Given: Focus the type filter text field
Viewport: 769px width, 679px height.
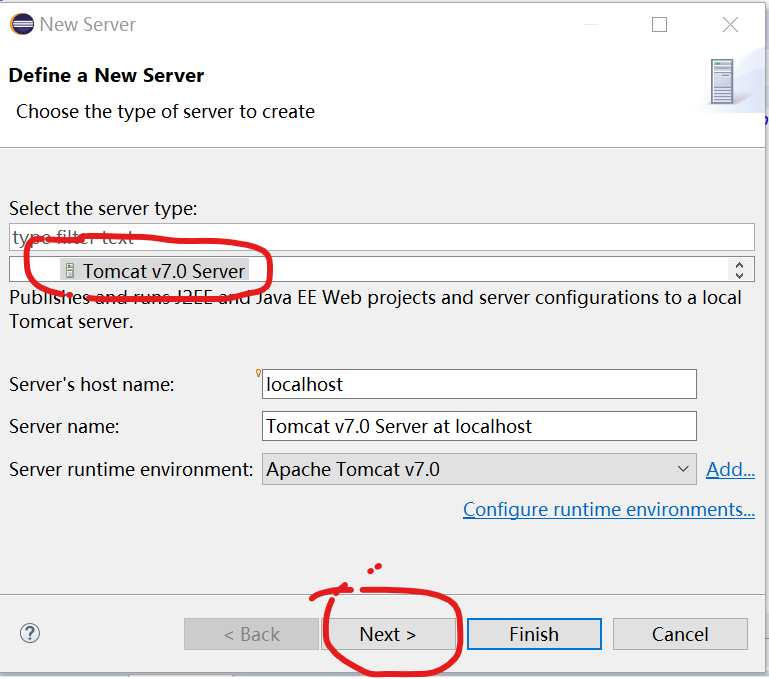Looking at the screenshot, I should (x=382, y=237).
